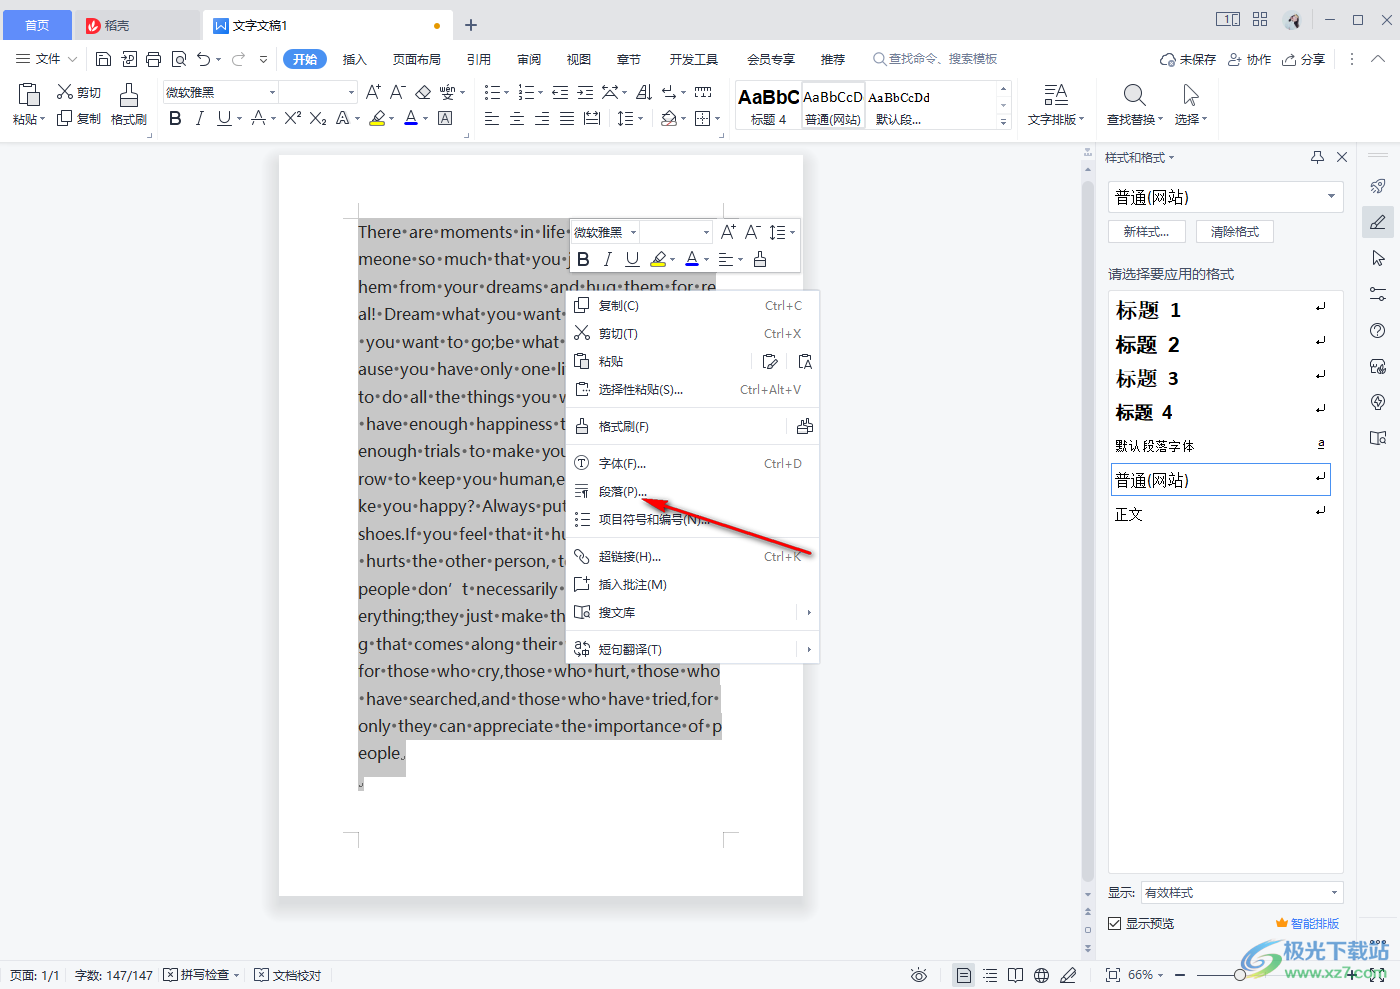Click the Save icon in quick access toolbar
Screen dimensions: 1400x989
click(103, 59)
